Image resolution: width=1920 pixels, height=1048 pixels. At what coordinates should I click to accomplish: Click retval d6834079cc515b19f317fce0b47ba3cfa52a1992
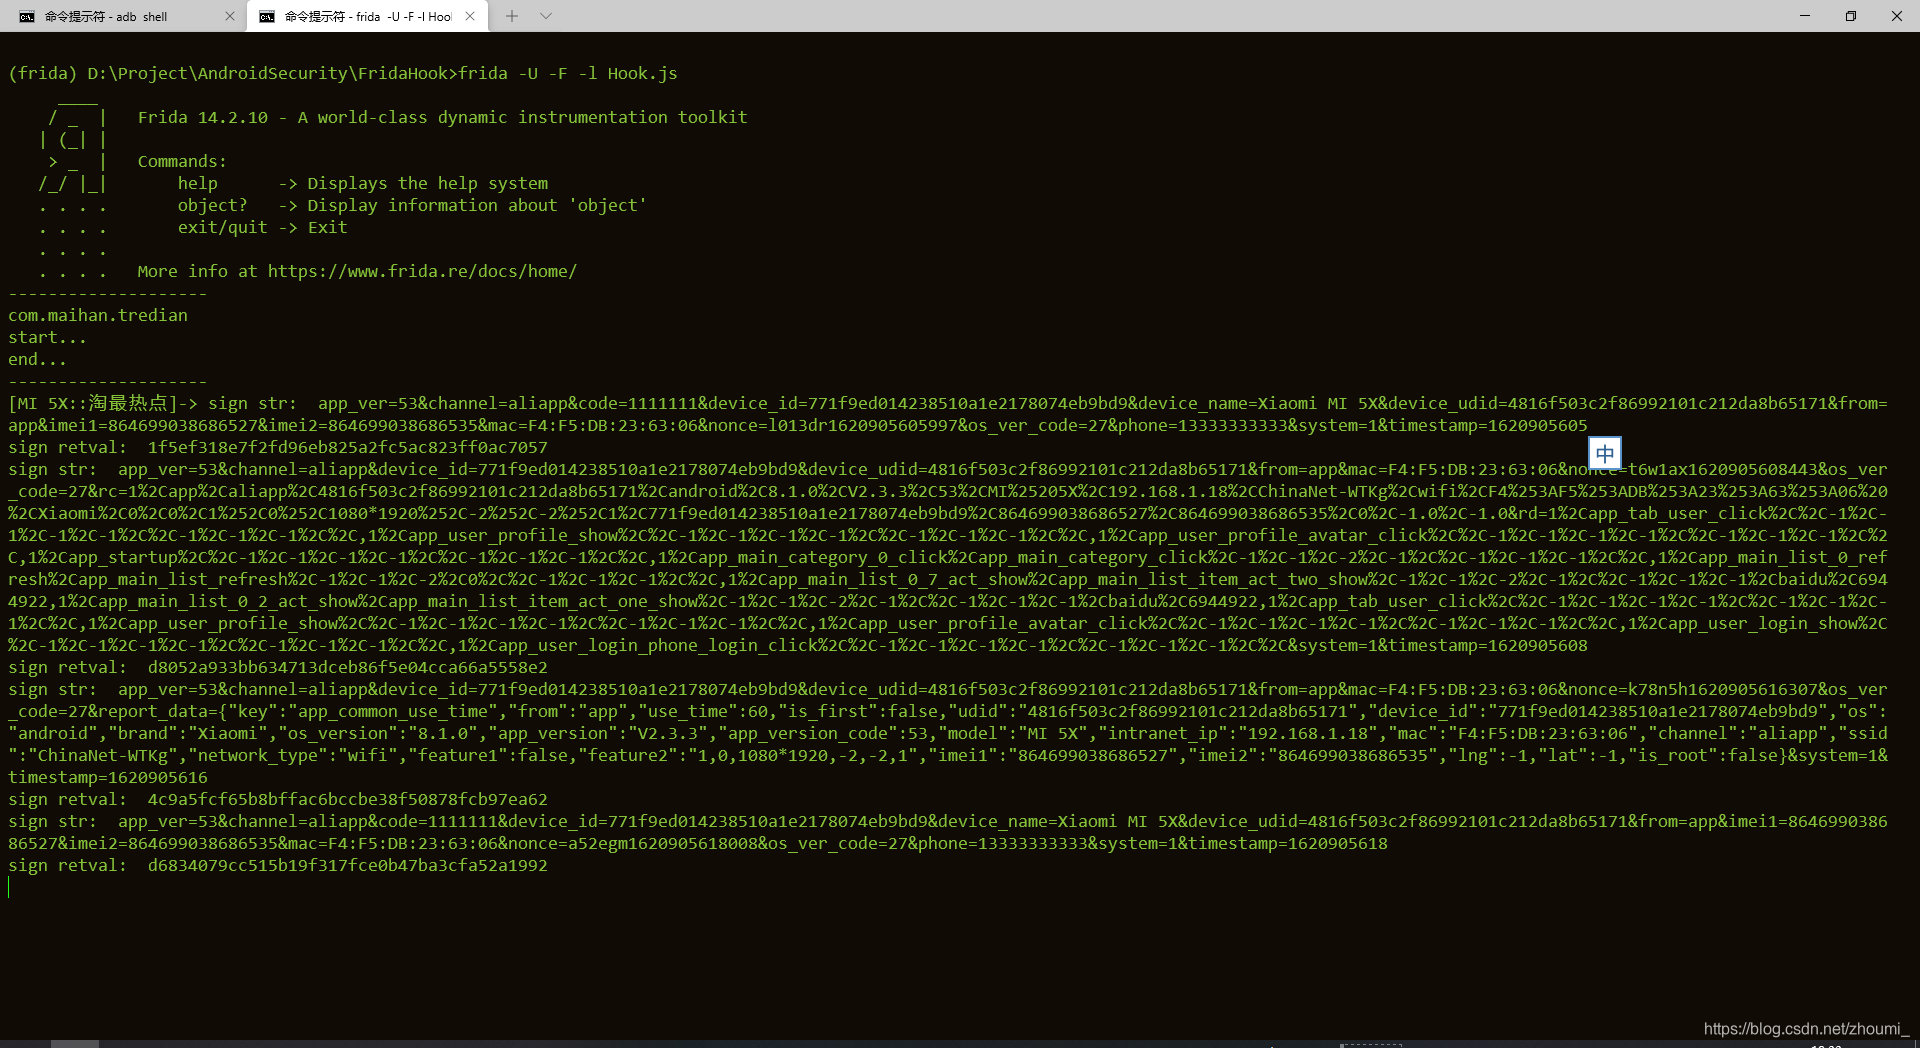click(347, 865)
